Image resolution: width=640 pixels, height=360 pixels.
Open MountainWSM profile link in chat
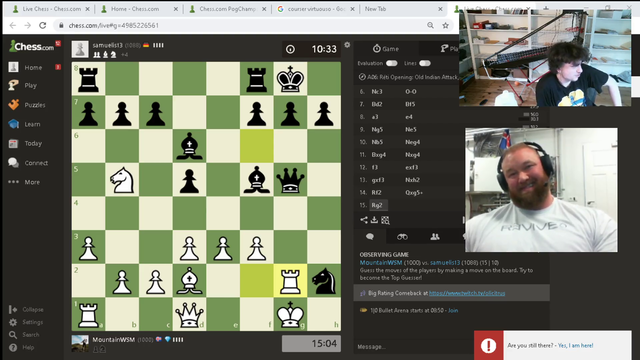coord(381,262)
